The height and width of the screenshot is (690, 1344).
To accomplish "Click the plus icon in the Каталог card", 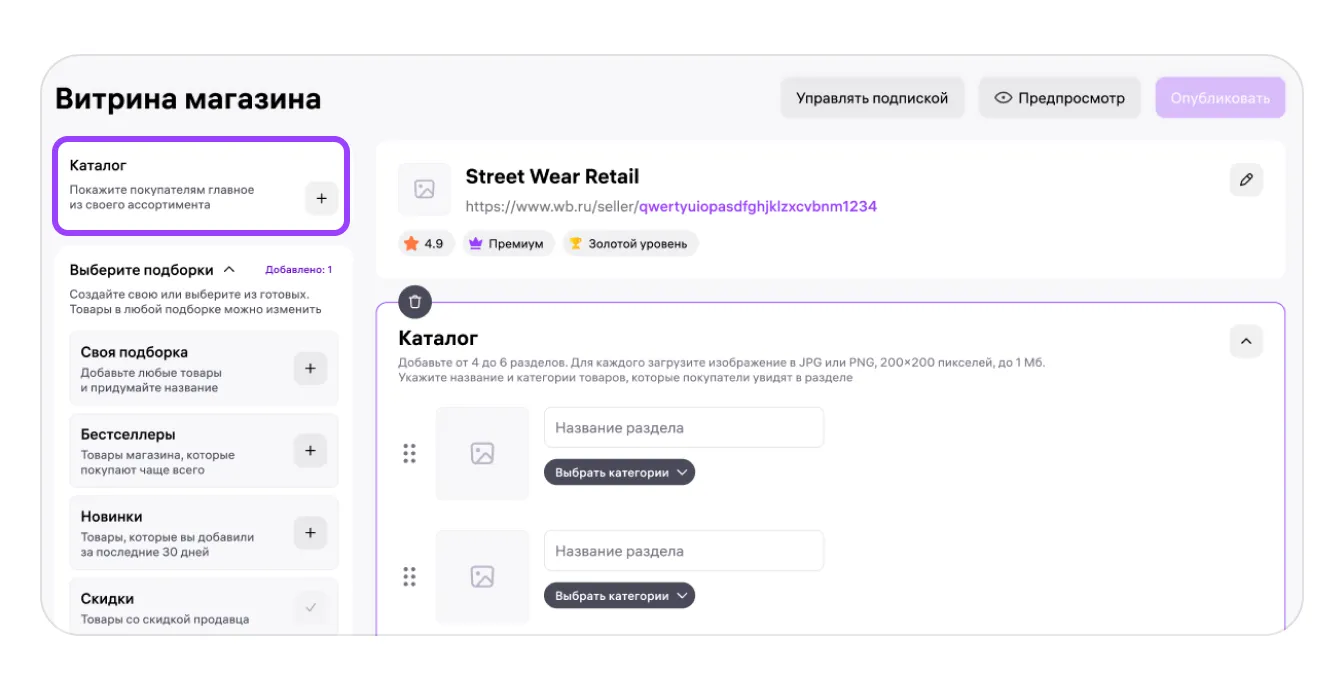I will (321, 198).
